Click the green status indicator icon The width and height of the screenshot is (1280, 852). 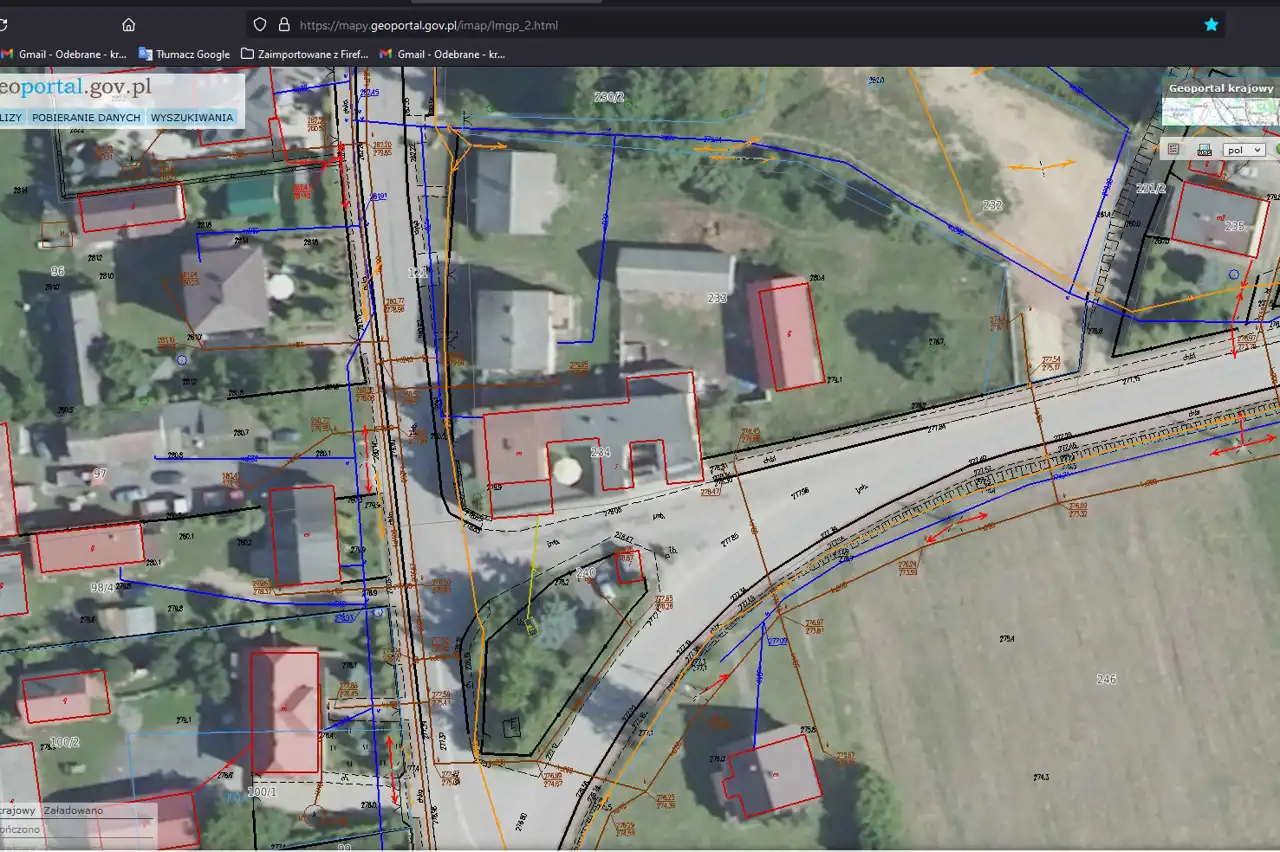pyautogui.click(x=1275, y=150)
